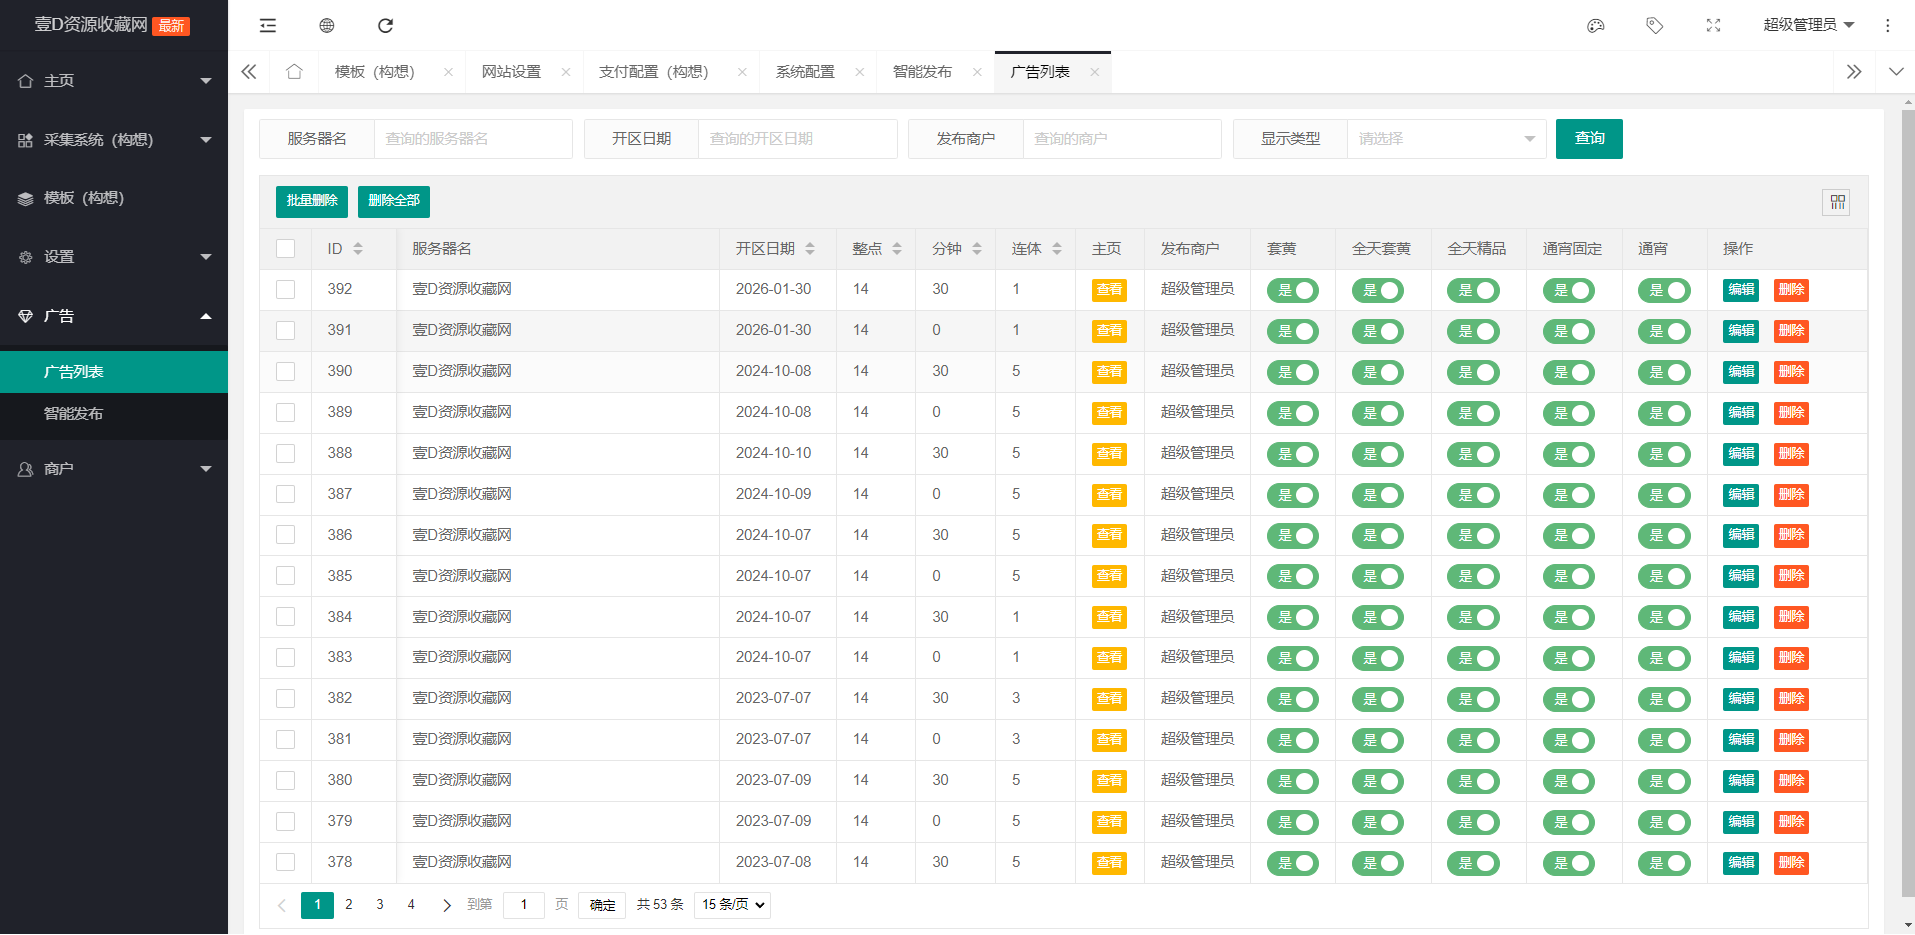Go to next page arrow in pagination
This screenshot has width=1915, height=935.
[x=446, y=905]
